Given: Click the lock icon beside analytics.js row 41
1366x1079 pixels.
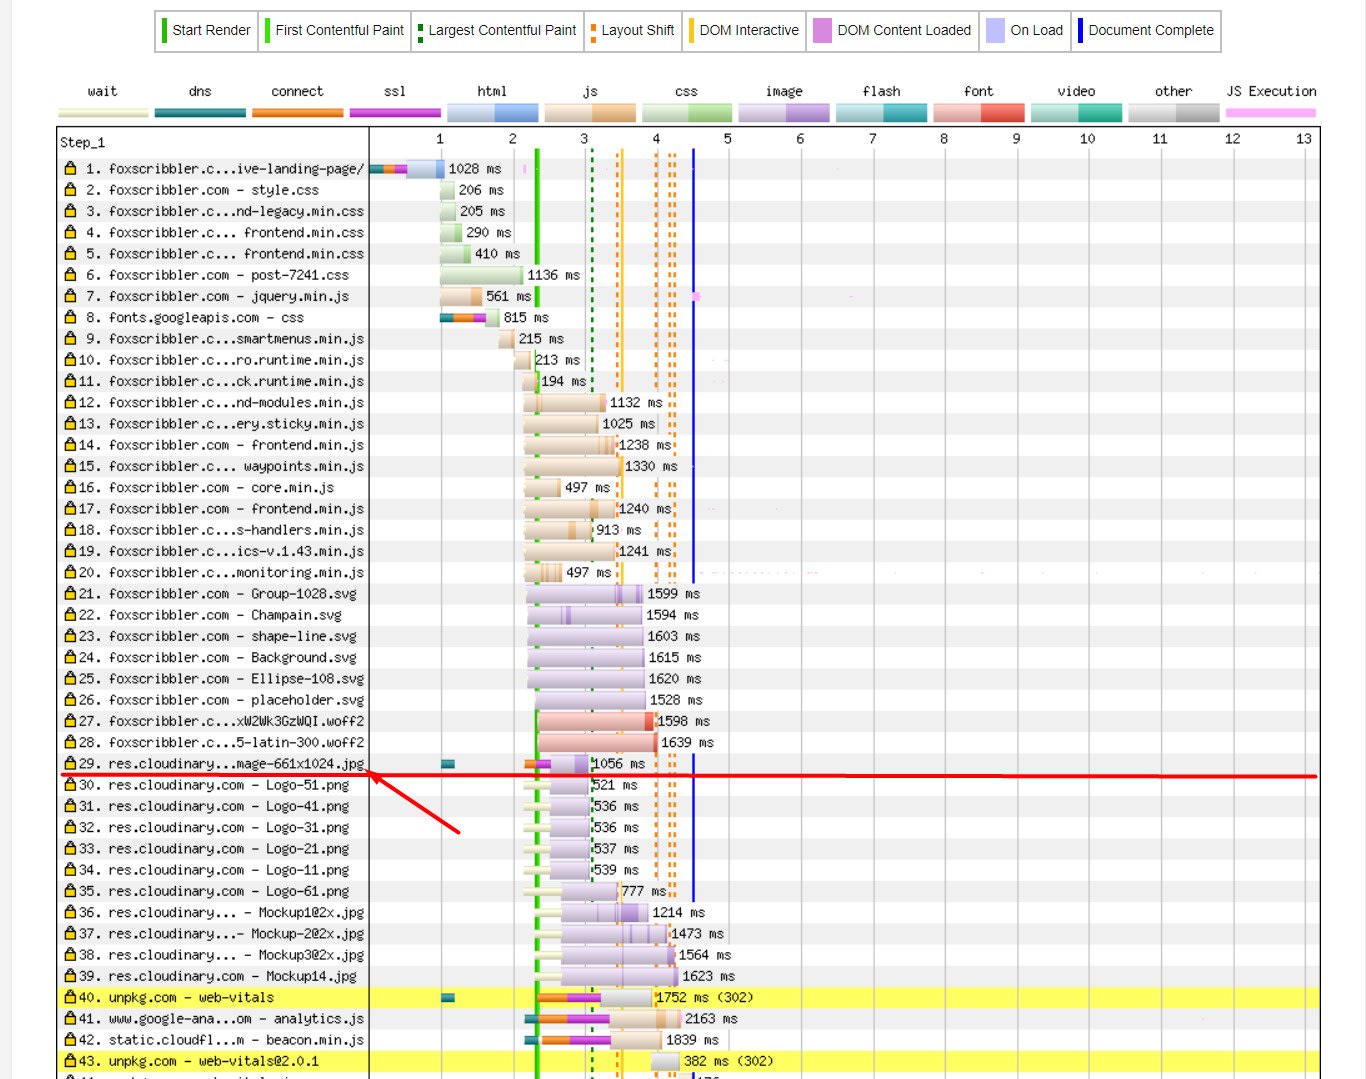Looking at the screenshot, I should click(x=70, y=1018).
